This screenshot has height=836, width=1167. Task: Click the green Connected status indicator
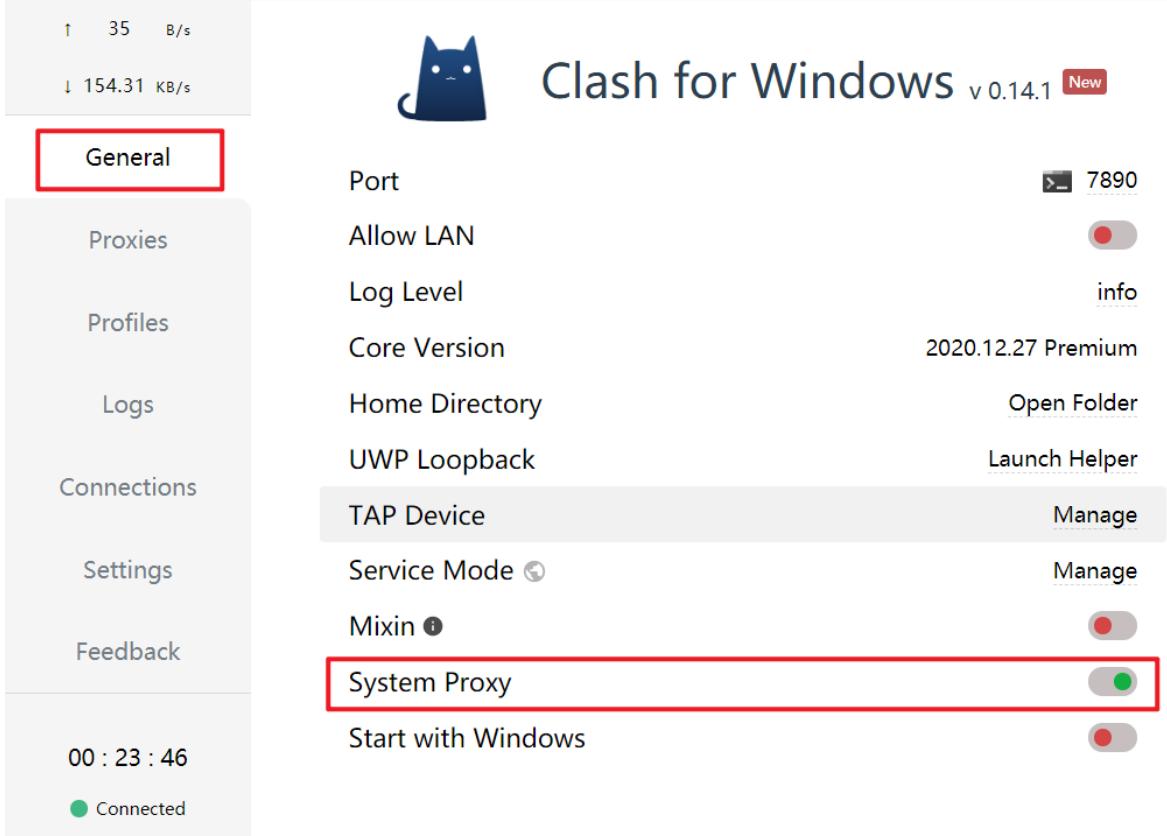(79, 808)
